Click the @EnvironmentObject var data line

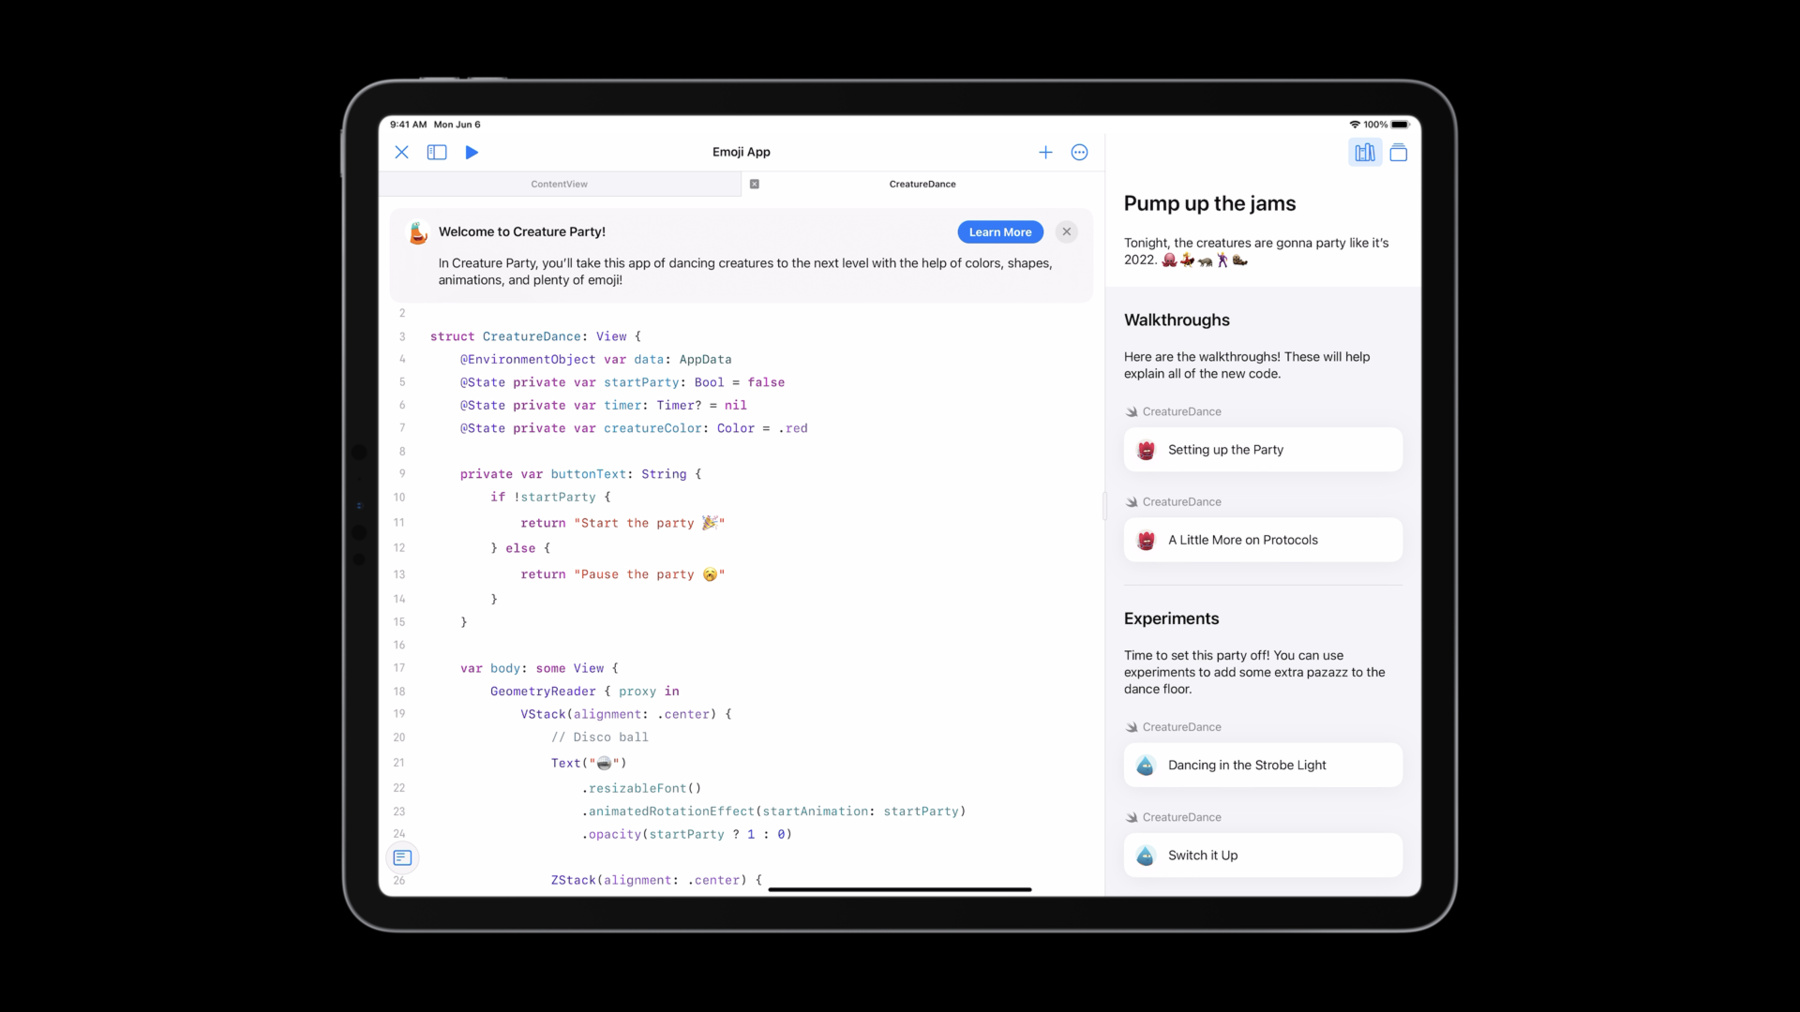point(595,359)
